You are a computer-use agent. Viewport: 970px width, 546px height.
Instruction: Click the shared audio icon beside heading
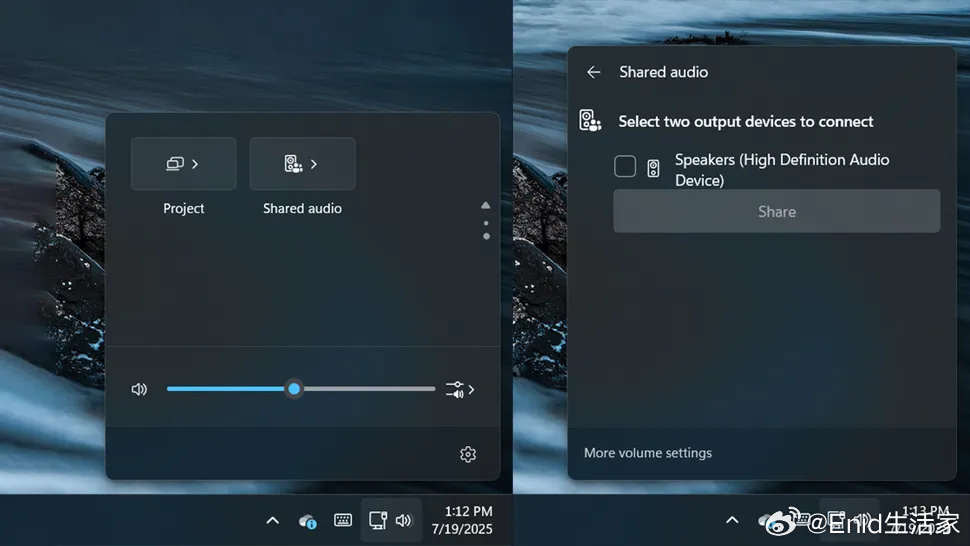(x=590, y=121)
